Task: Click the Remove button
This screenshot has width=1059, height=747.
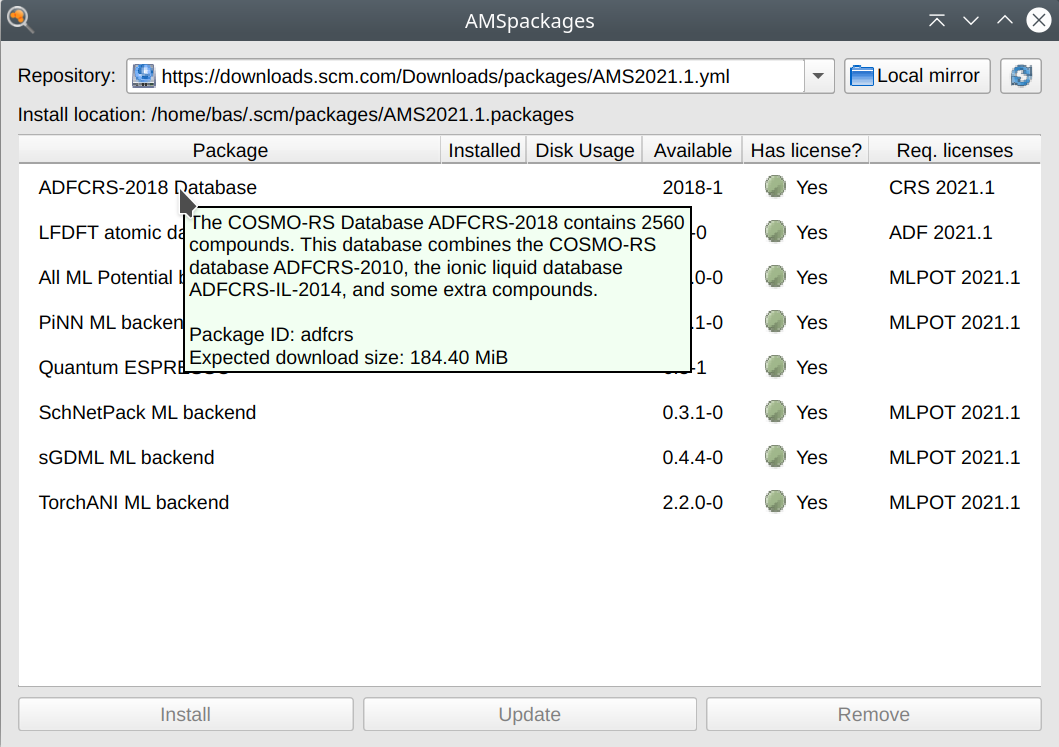Action: 873,715
